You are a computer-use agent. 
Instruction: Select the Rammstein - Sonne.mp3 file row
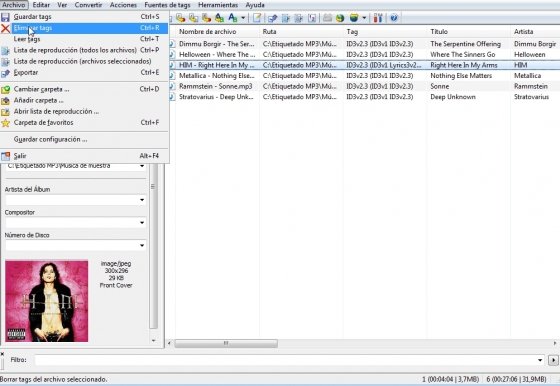(x=364, y=86)
